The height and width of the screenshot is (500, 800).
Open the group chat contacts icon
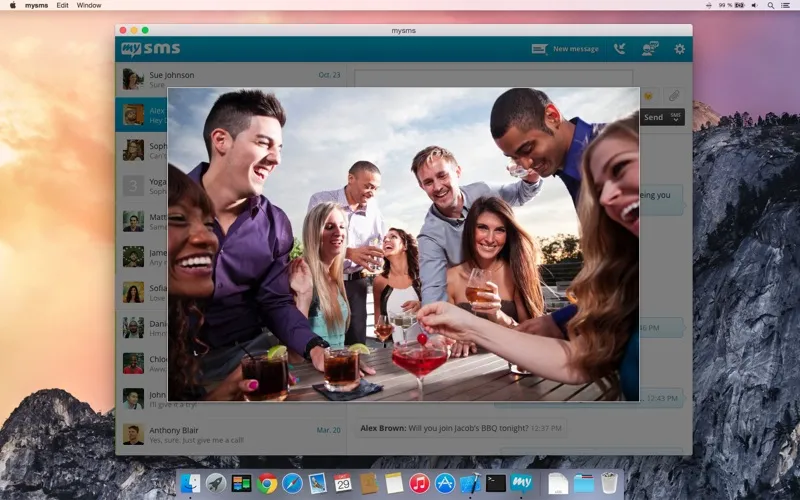click(650, 49)
